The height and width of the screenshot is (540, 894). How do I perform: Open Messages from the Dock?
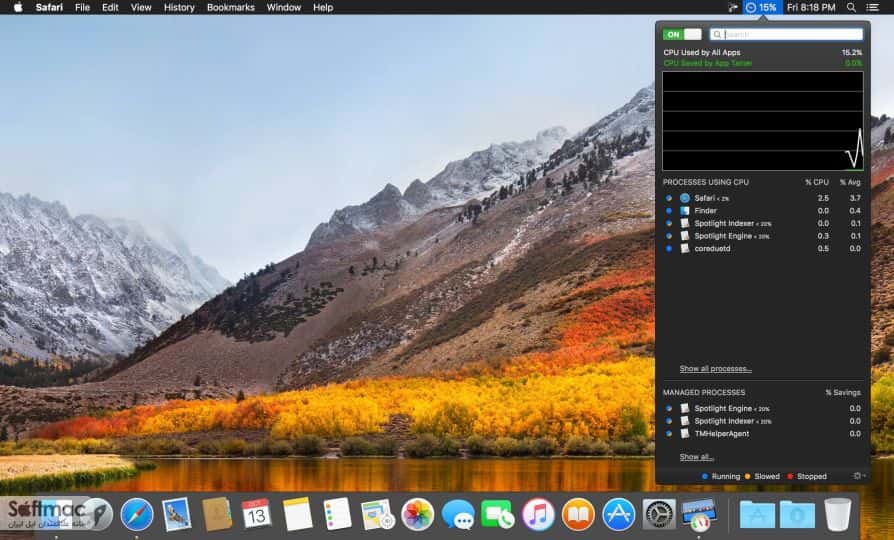(x=458, y=514)
